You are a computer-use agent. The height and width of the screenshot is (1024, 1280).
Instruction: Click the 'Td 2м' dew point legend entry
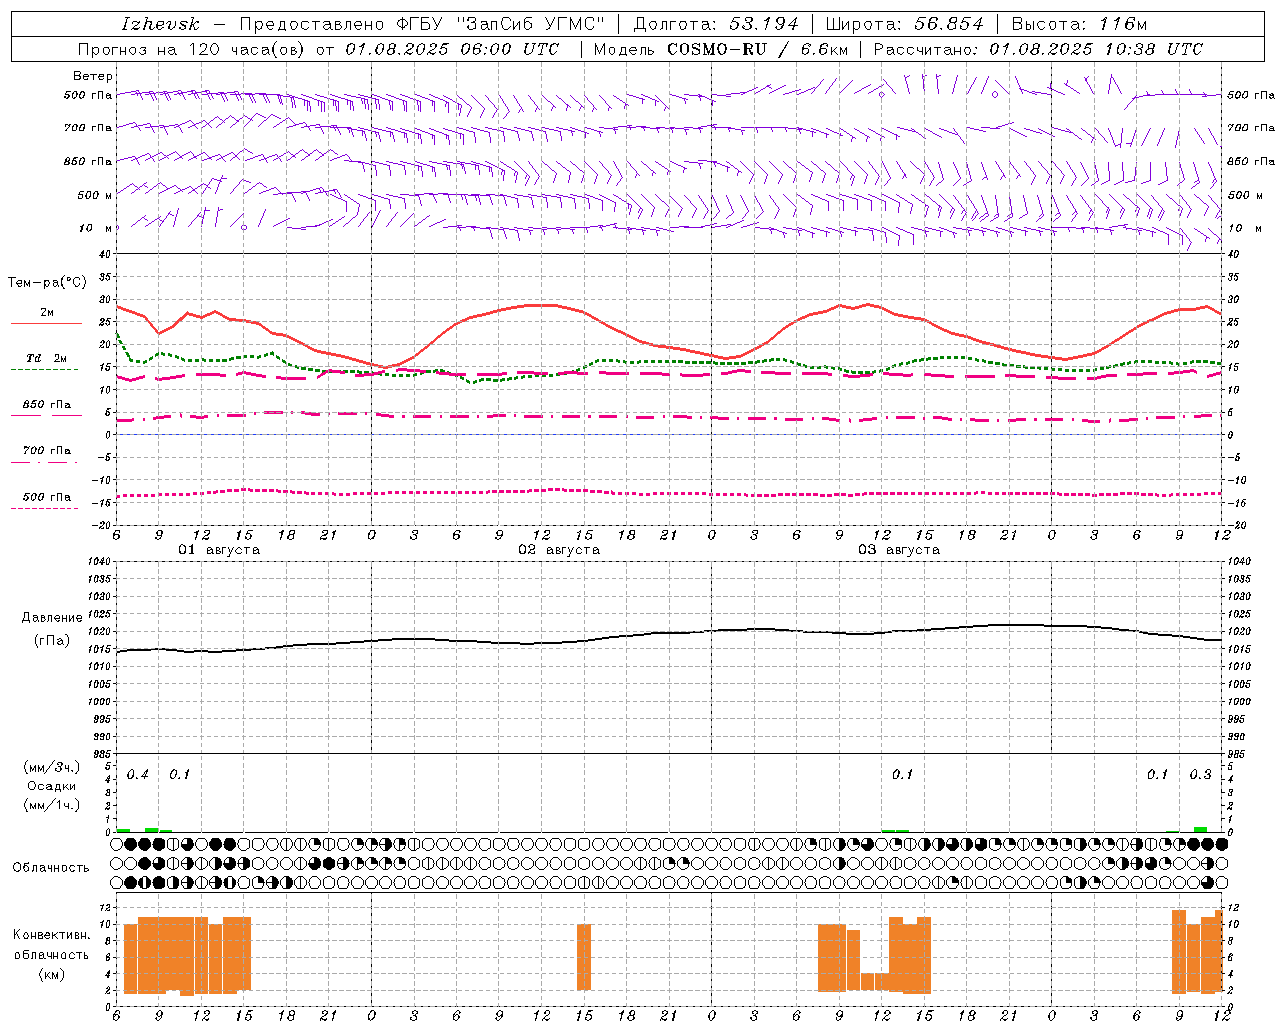[x=46, y=358]
